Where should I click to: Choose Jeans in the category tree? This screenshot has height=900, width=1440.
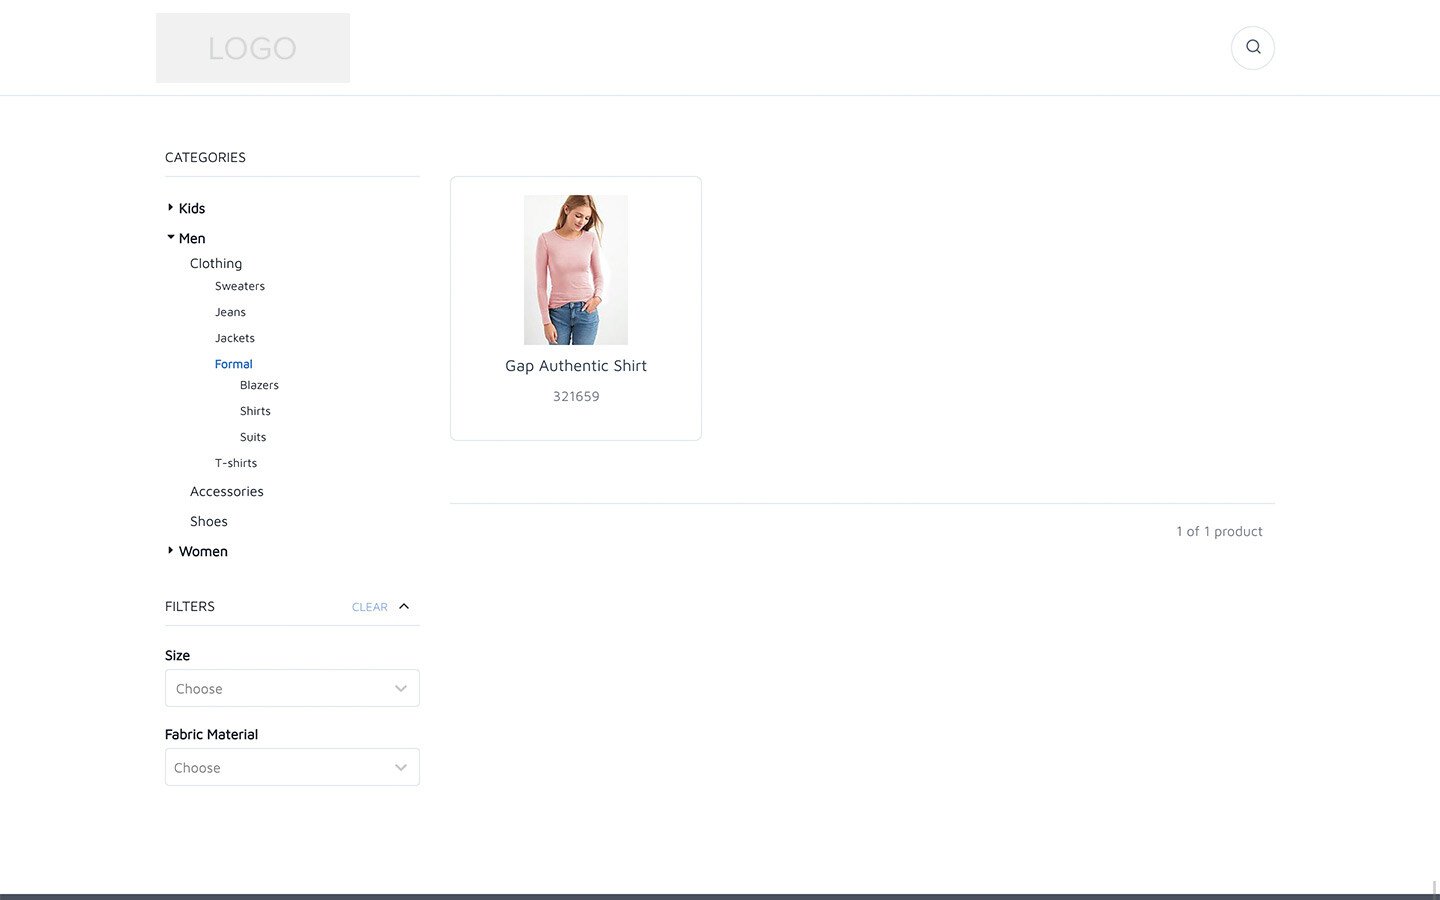(230, 312)
